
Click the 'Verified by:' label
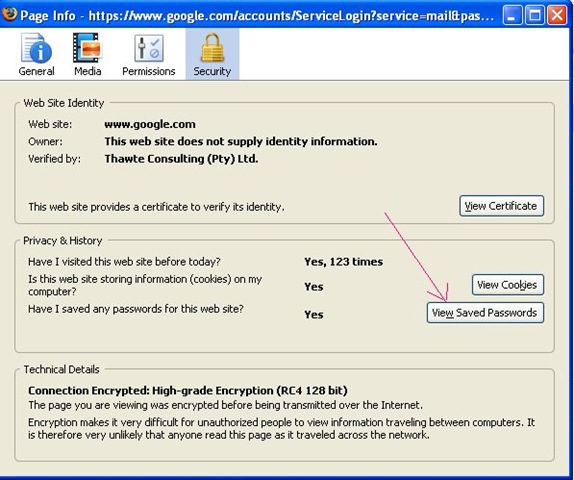pyautogui.click(x=54, y=159)
